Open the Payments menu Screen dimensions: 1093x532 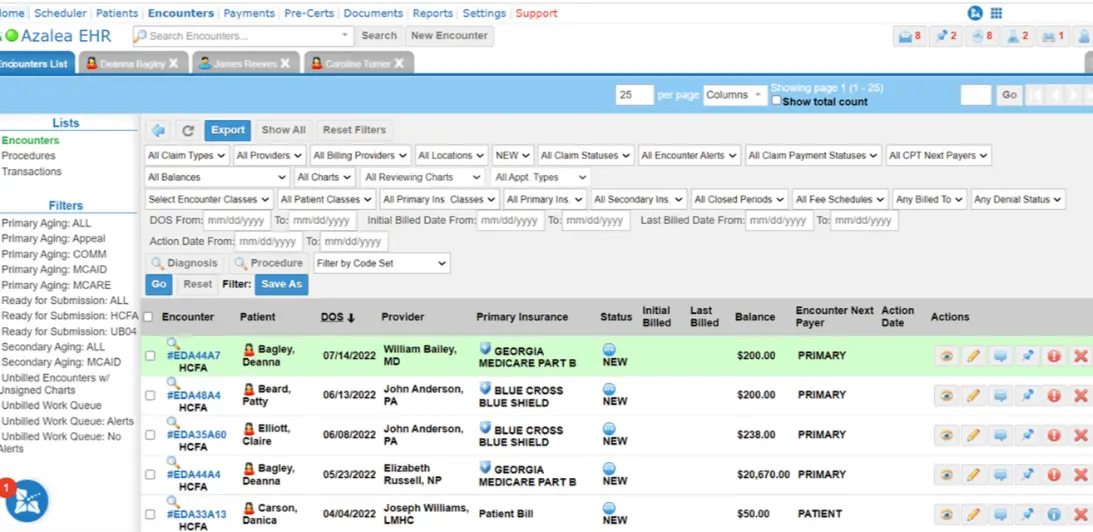(x=250, y=13)
